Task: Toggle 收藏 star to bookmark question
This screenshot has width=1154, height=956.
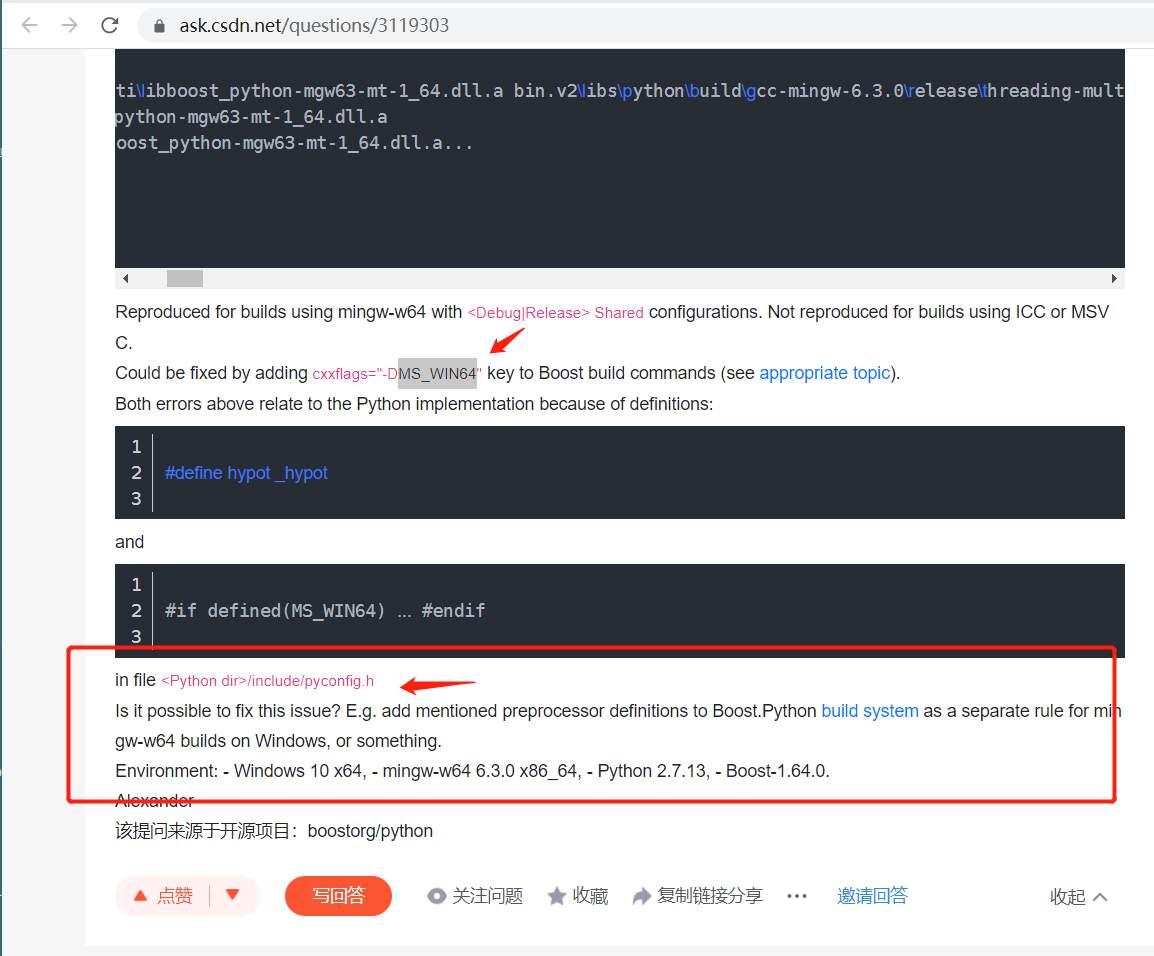Action: click(578, 896)
